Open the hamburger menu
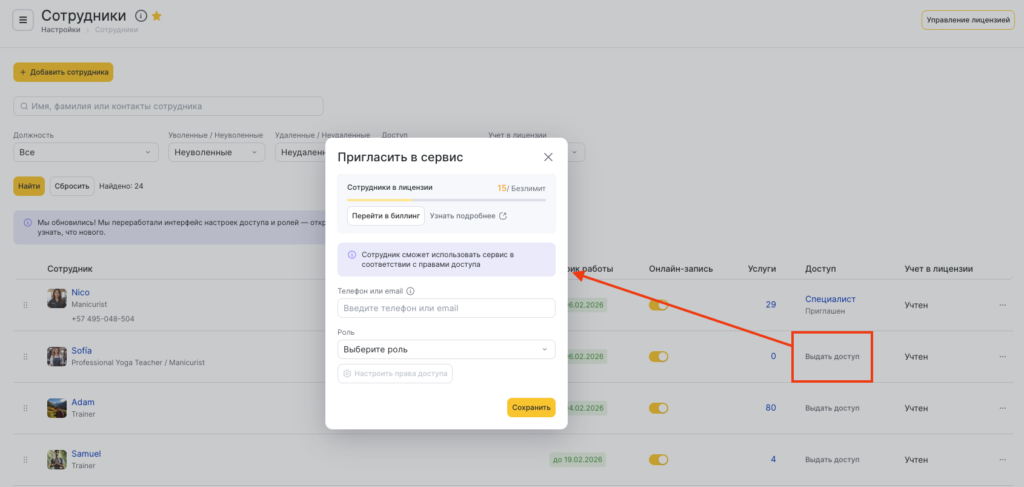This screenshot has width=1024, height=487. (22, 20)
